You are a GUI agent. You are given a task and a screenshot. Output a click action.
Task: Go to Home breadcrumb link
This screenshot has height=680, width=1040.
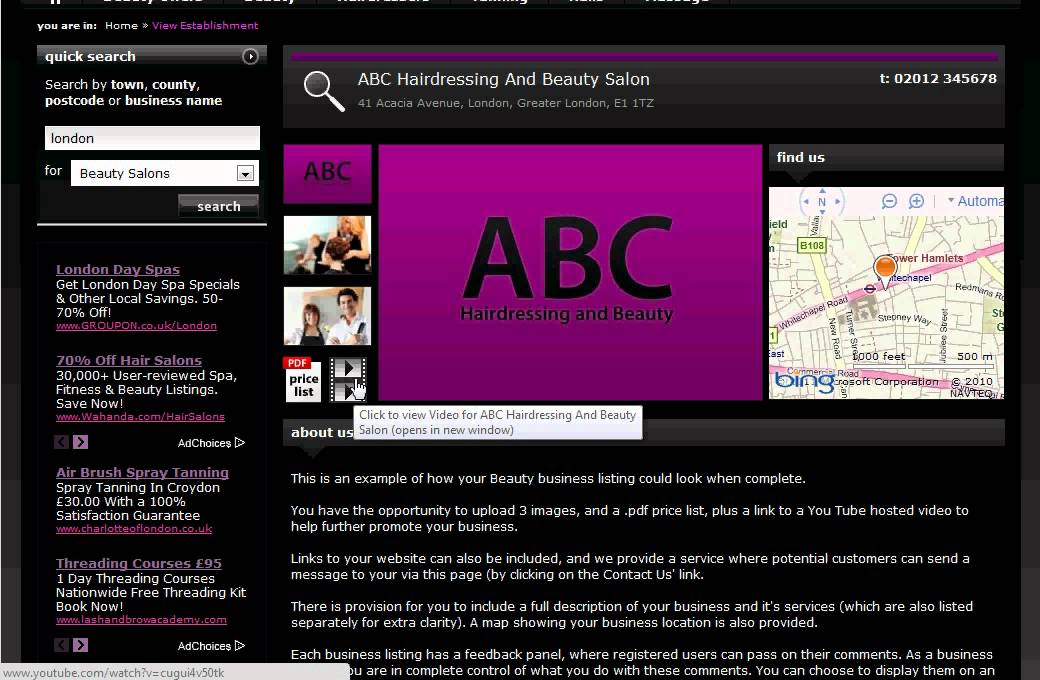[x=121, y=25]
